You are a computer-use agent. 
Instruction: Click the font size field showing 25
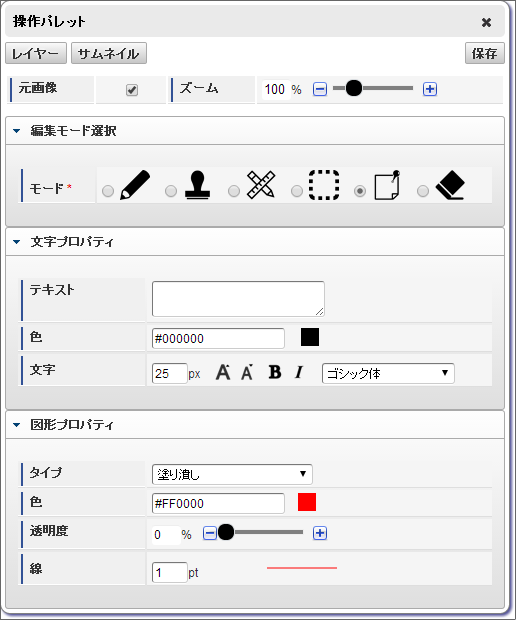pos(169,374)
